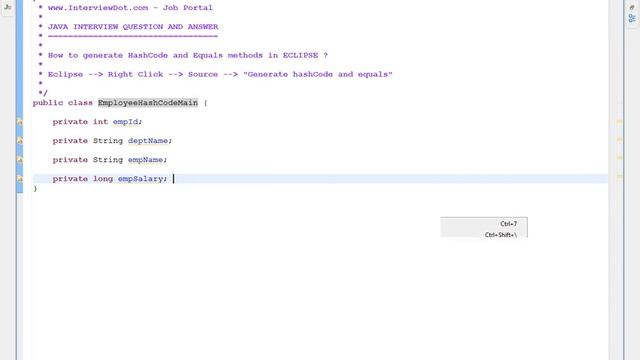
Task: Choose the Ctrl+7 context menu entry
Action: tap(484, 224)
